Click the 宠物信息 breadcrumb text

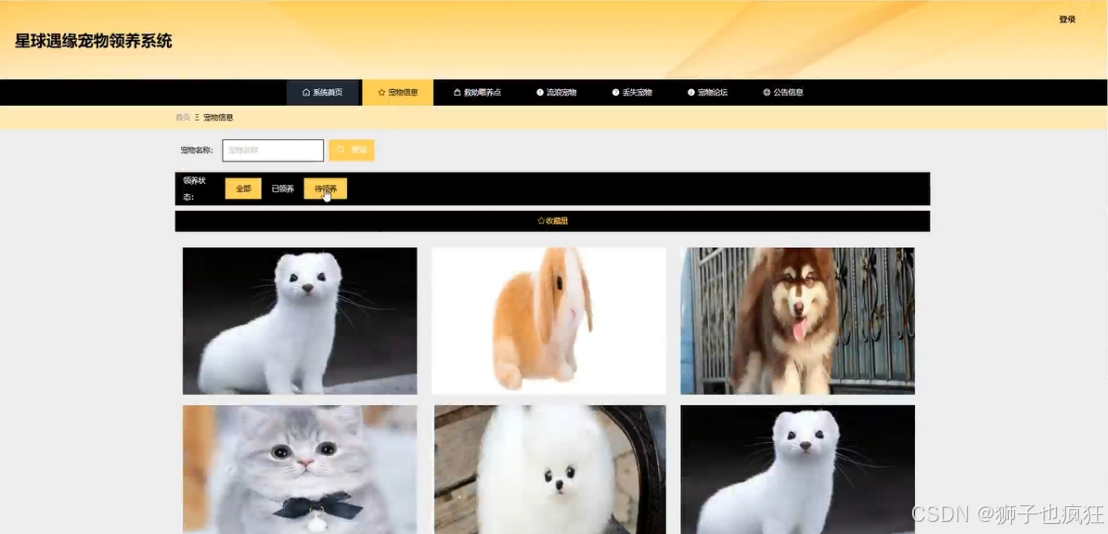tap(218, 118)
